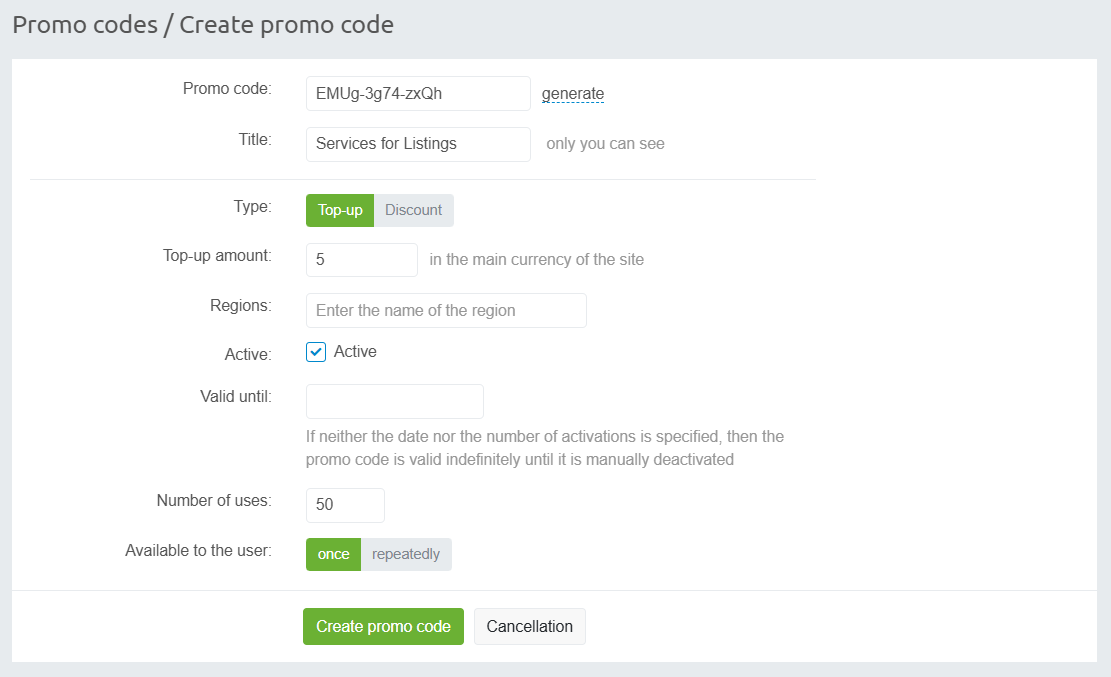
Task: Click the "Promo code:" field label
Action: coord(227,89)
